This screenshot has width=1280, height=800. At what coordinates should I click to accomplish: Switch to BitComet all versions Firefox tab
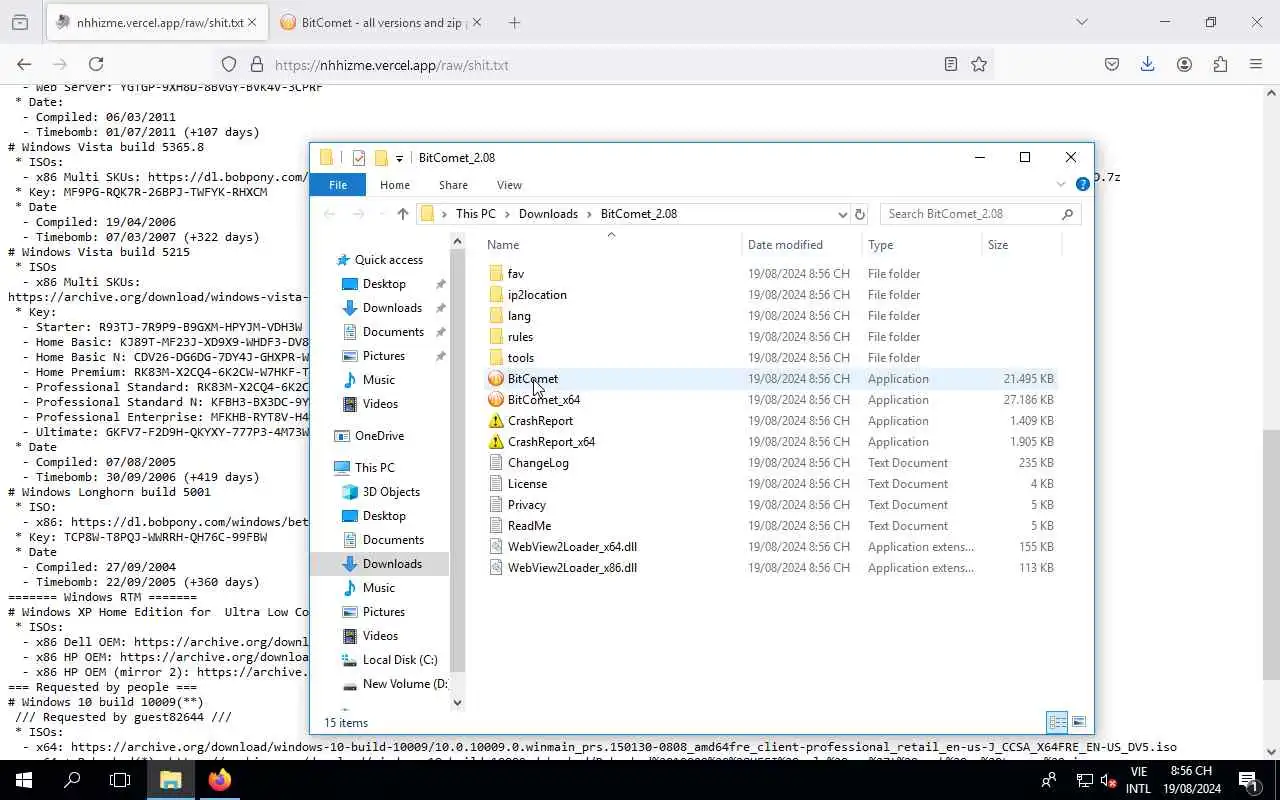click(x=380, y=22)
